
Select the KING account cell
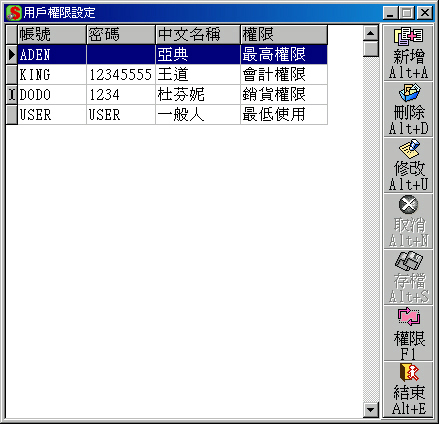click(x=52, y=74)
